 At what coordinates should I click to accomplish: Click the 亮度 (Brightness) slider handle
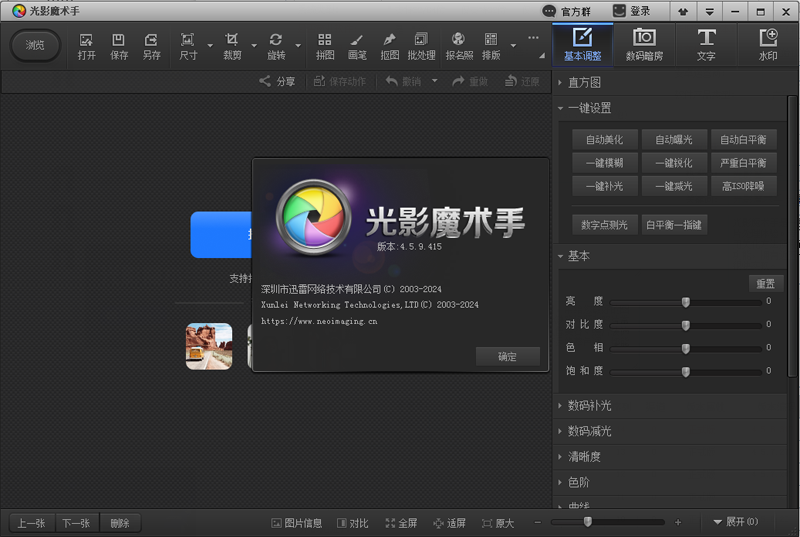click(x=686, y=301)
